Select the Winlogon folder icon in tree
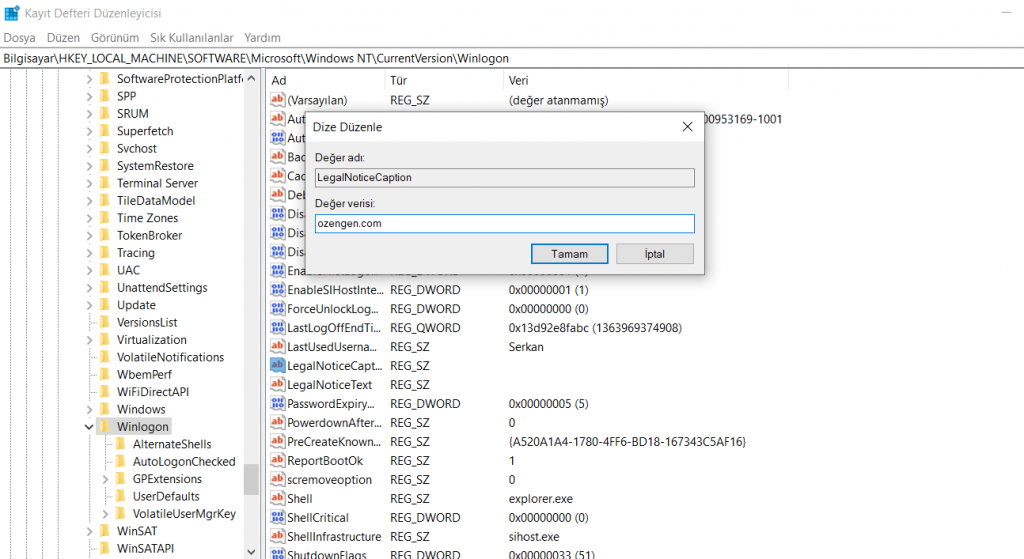The width and height of the screenshot is (1024, 559). coord(105,427)
